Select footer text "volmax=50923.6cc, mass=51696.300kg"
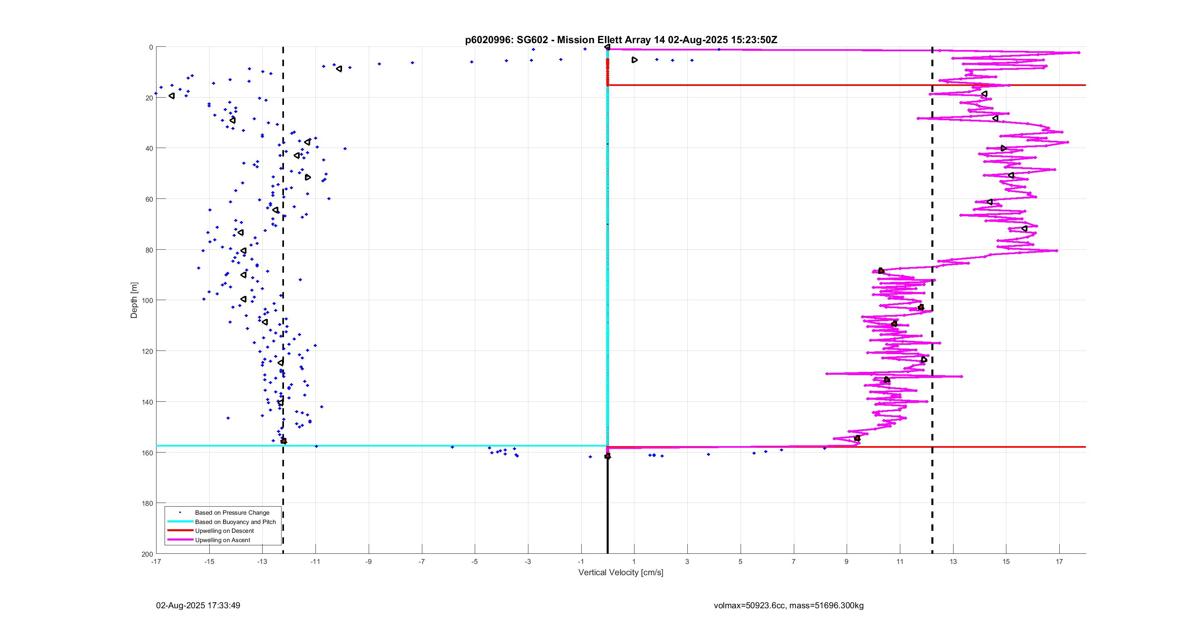 pyautogui.click(x=789, y=605)
